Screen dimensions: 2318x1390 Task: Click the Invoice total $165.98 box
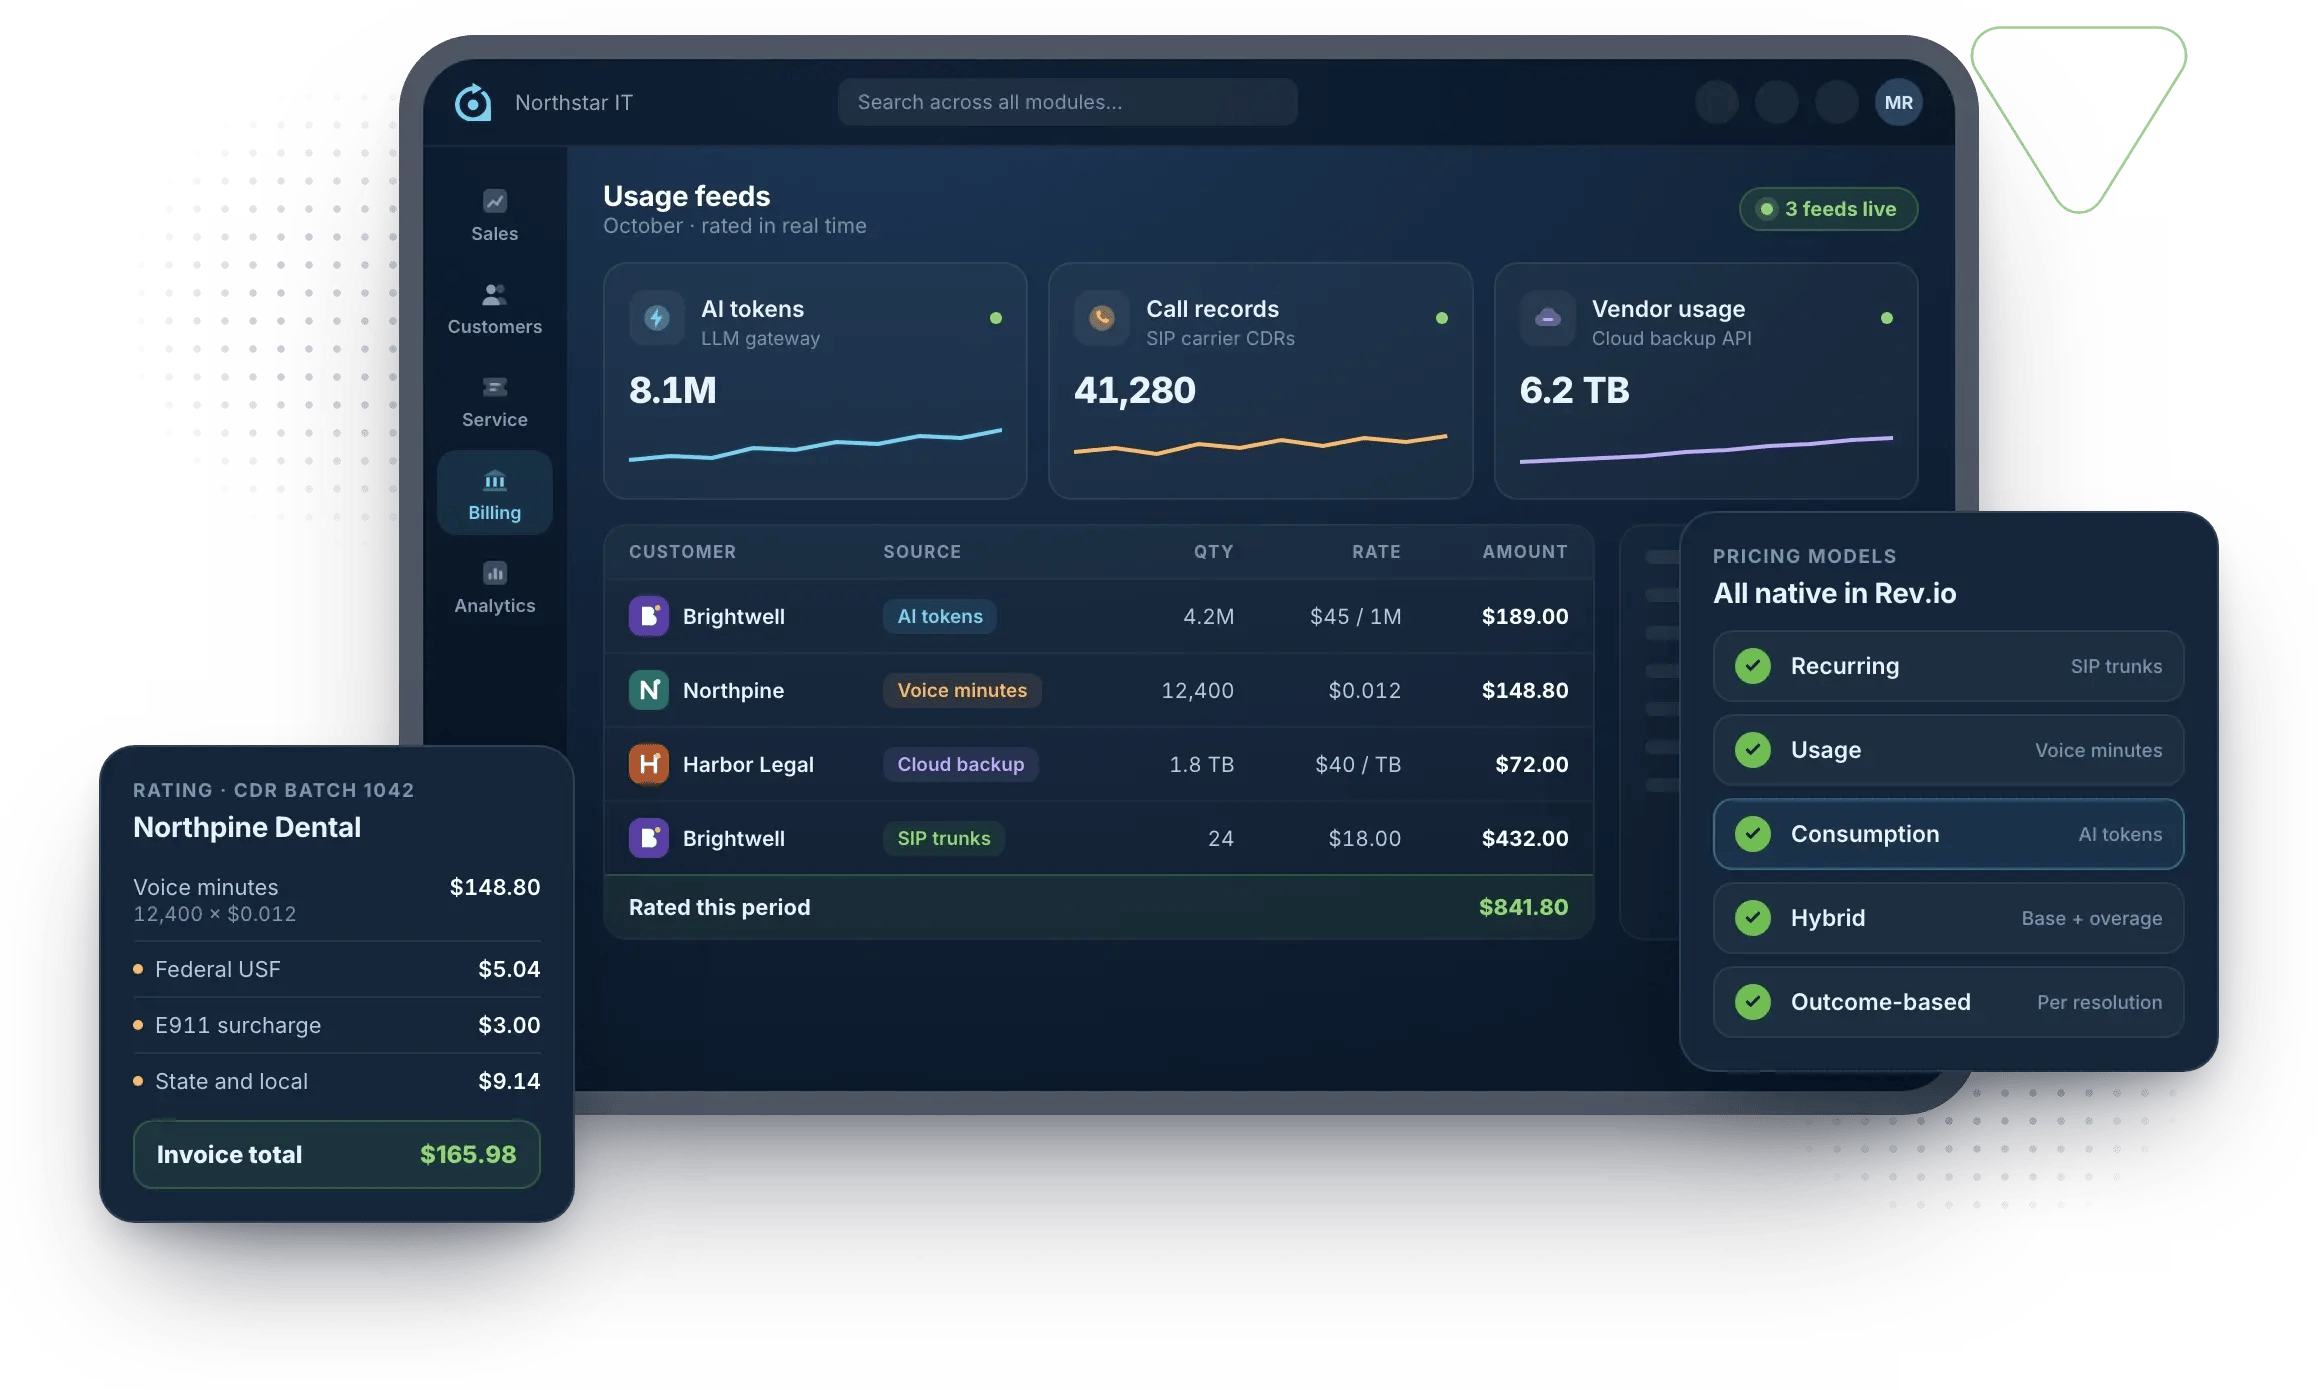click(336, 1154)
